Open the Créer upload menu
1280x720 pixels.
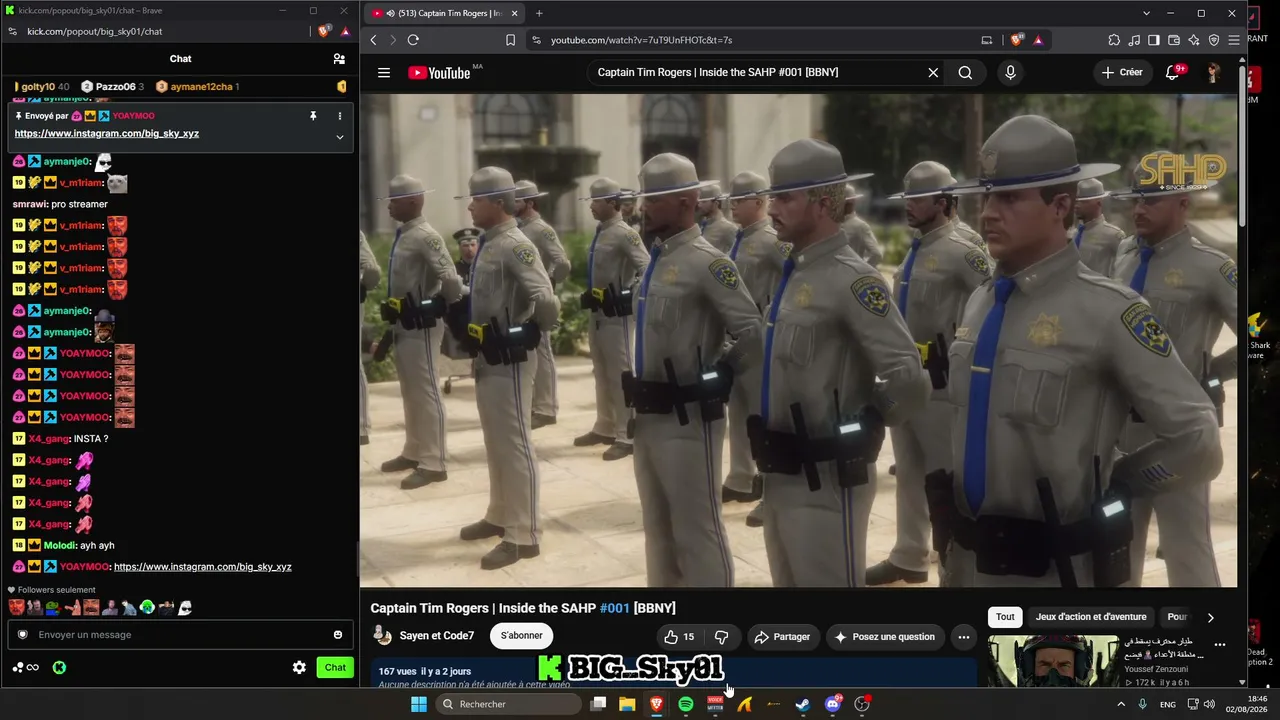(1122, 72)
